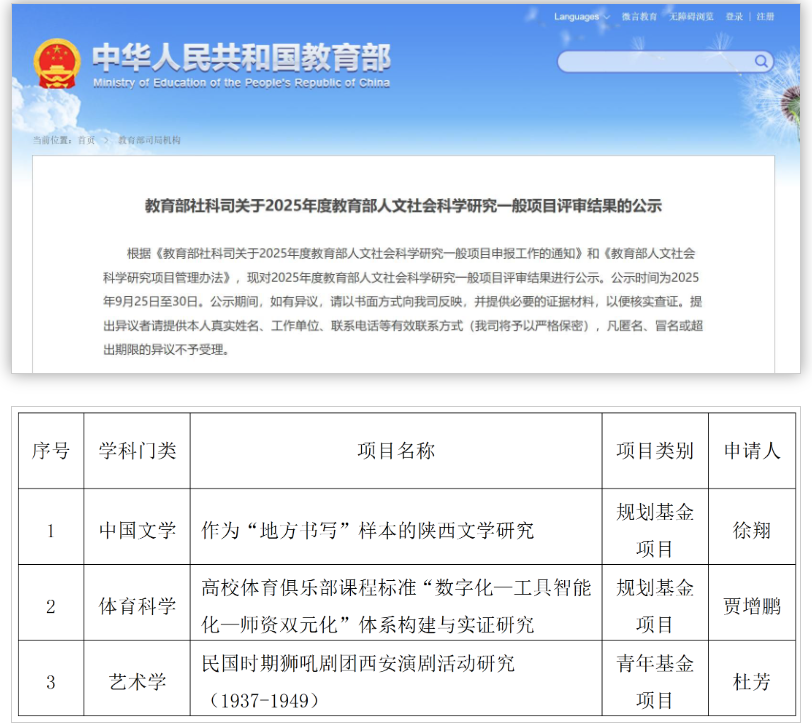The width and height of the screenshot is (812, 728).
Task: Select the 中国文学 discipline cell
Action: click(x=137, y=527)
